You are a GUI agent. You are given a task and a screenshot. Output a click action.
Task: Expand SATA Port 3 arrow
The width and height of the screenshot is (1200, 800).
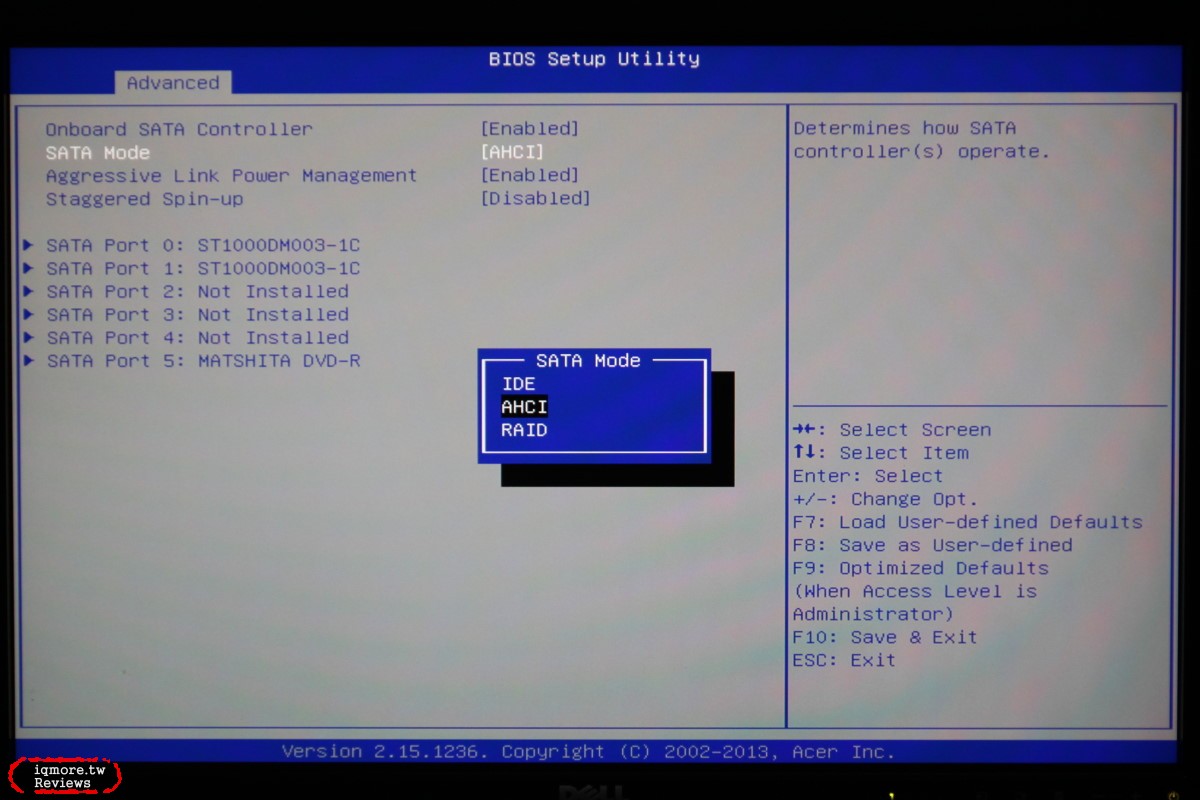click(x=28, y=314)
